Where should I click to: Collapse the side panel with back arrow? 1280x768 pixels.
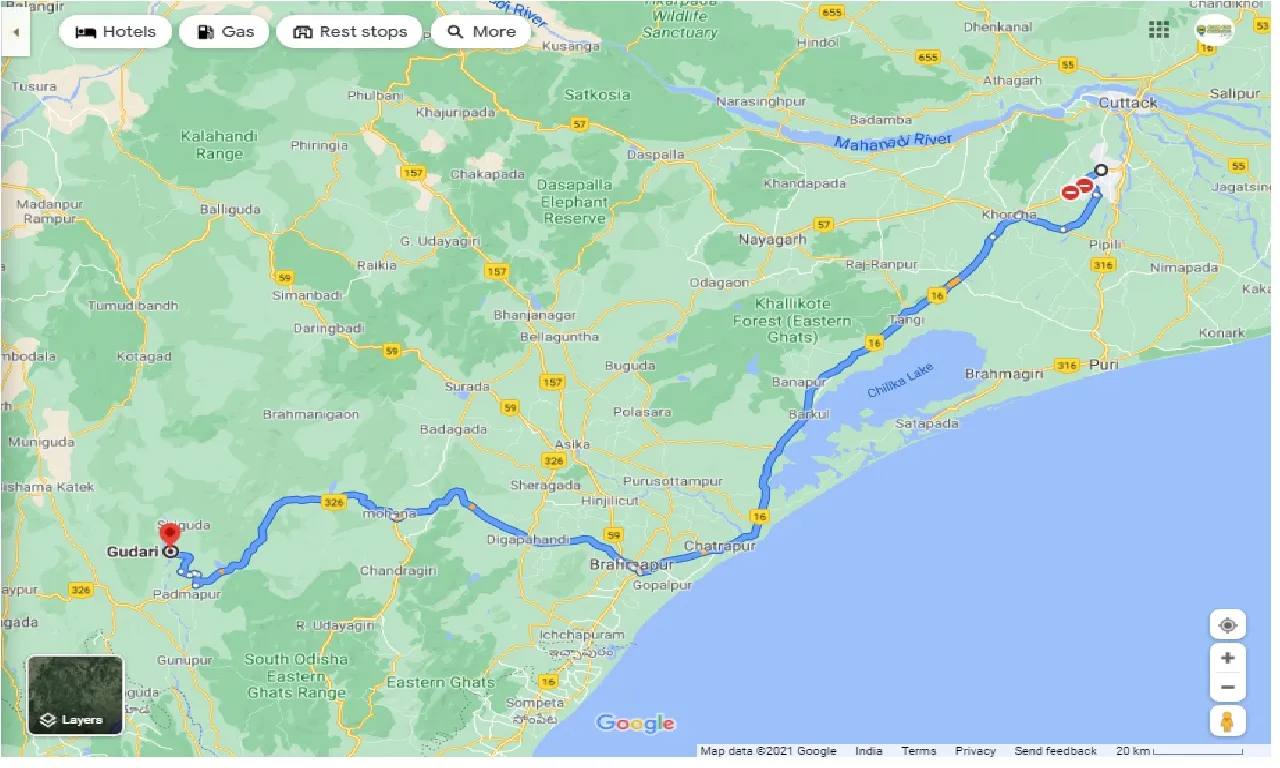16,31
